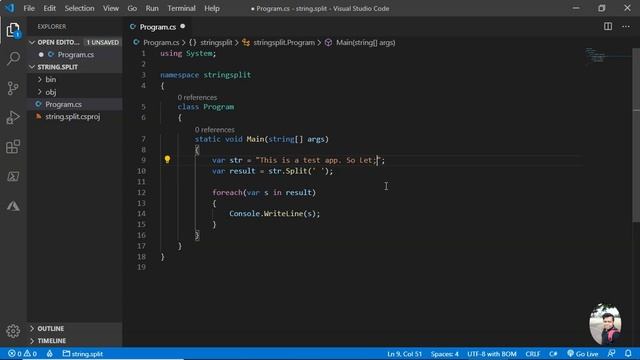This screenshot has width=640, height=360.
Task: Open the Help menu
Action: tap(212, 8)
